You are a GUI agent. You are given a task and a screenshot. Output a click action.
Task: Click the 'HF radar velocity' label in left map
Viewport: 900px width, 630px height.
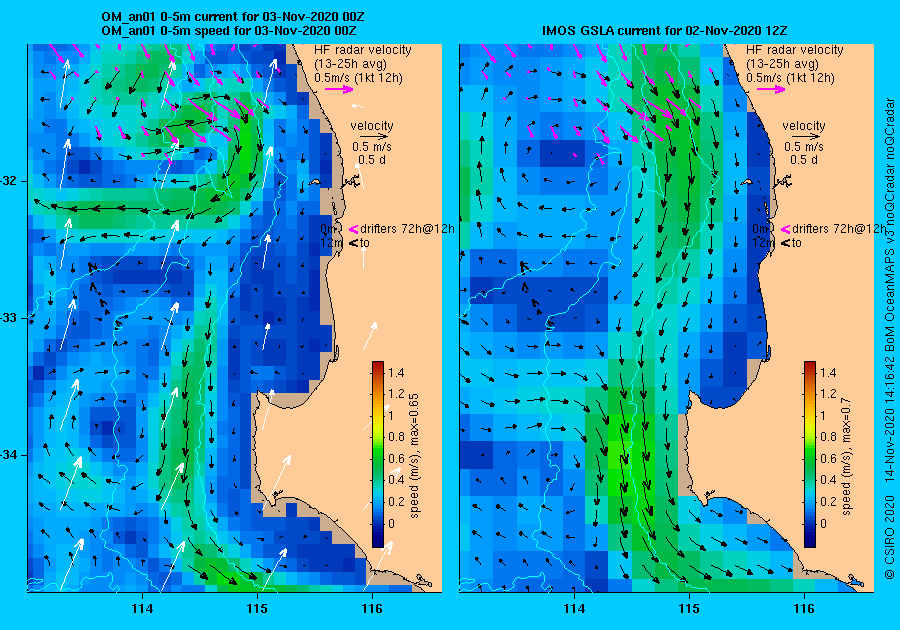point(363,50)
